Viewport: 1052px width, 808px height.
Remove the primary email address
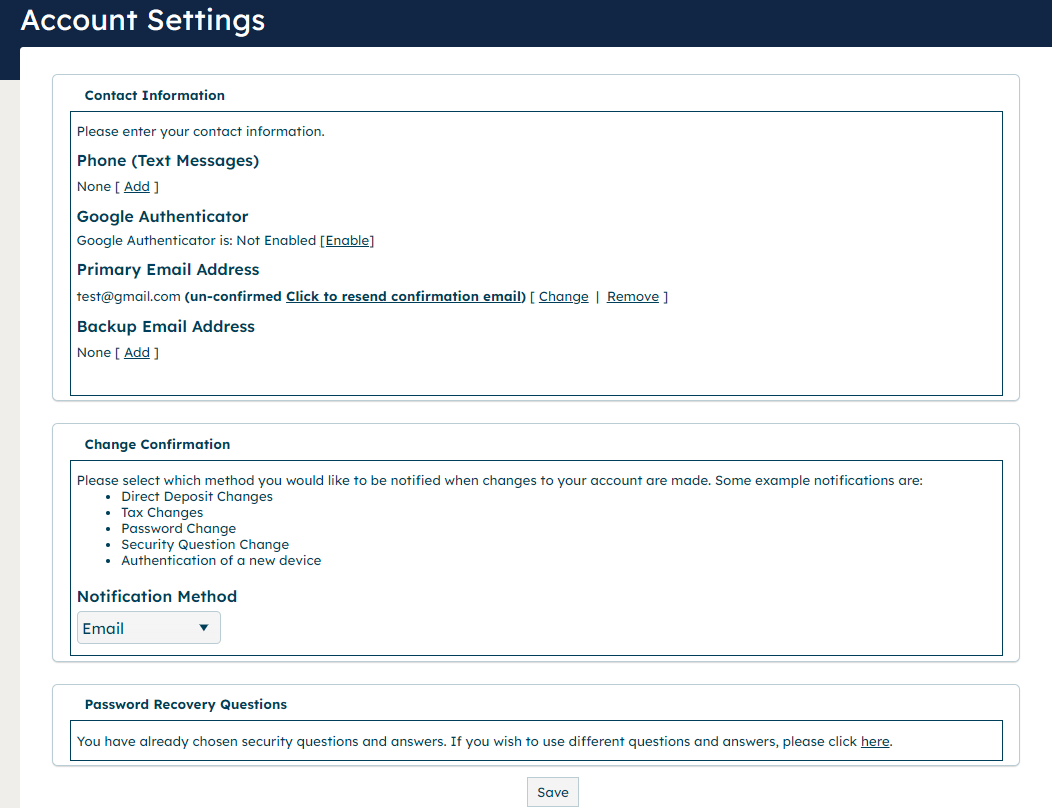[632, 297]
